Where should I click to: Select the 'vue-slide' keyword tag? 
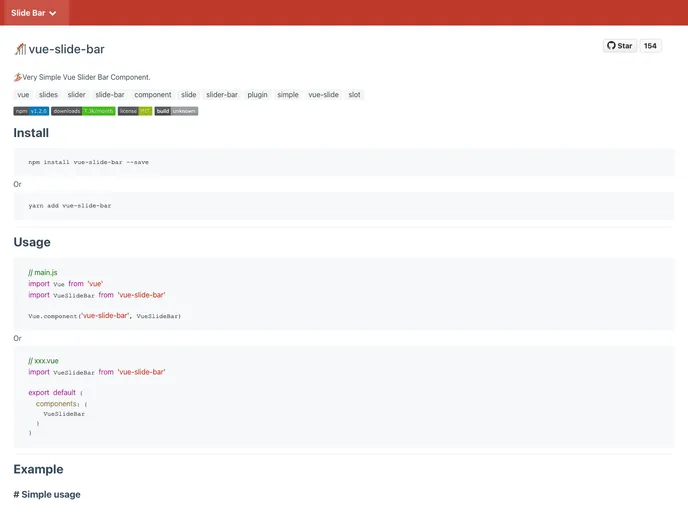[323, 95]
